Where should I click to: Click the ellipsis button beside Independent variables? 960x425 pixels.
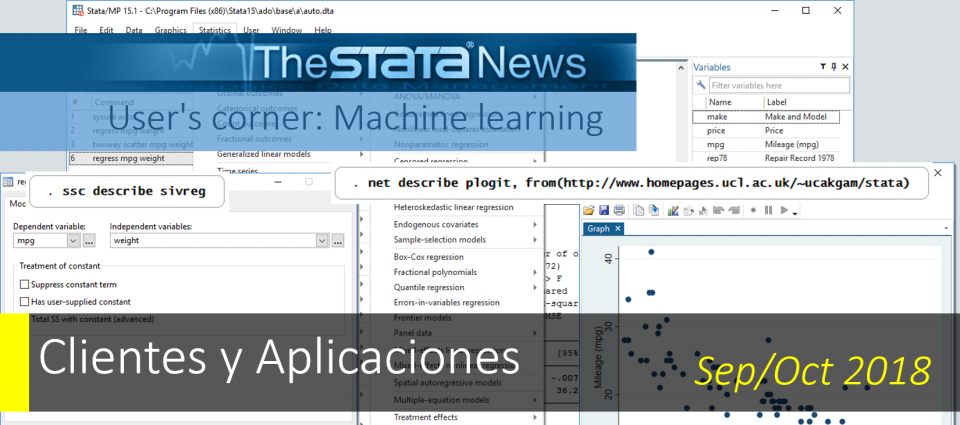(x=338, y=241)
